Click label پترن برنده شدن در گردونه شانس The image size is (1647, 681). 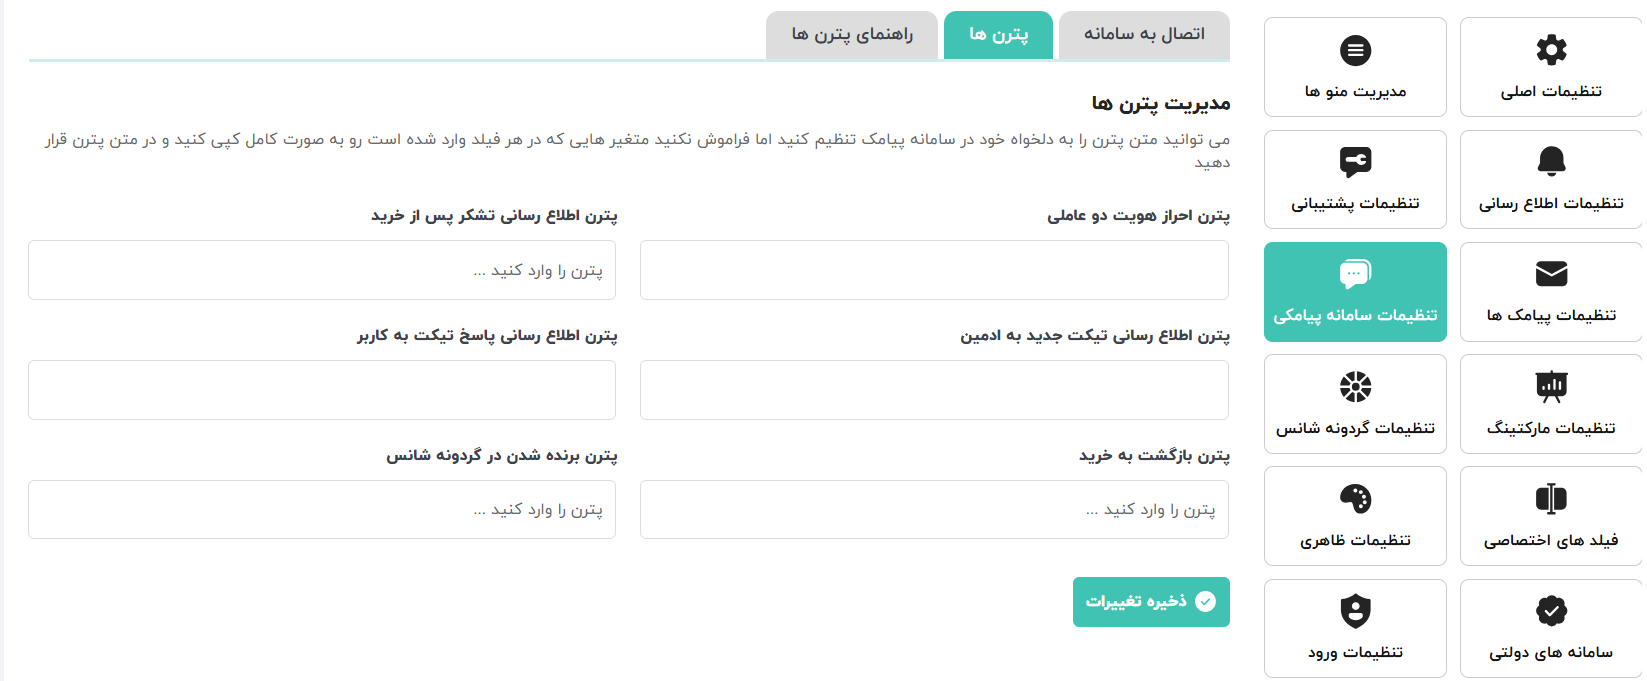pos(502,455)
